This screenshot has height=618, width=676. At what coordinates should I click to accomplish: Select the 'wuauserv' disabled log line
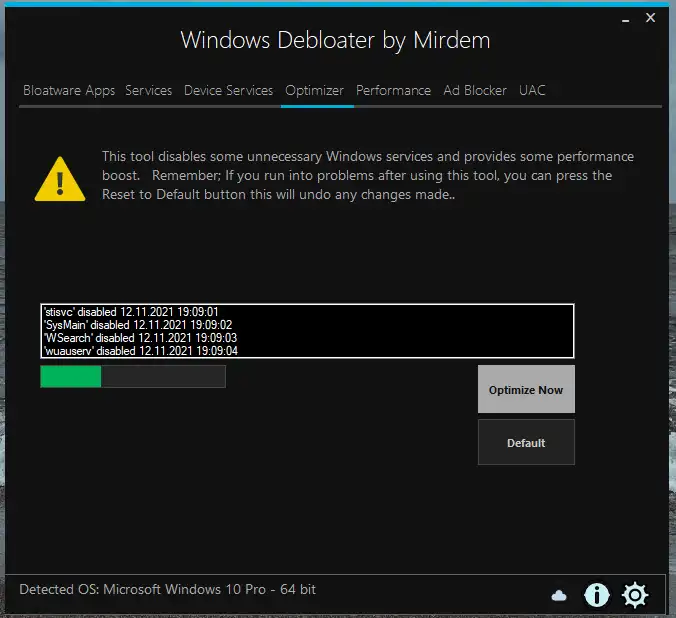point(141,351)
